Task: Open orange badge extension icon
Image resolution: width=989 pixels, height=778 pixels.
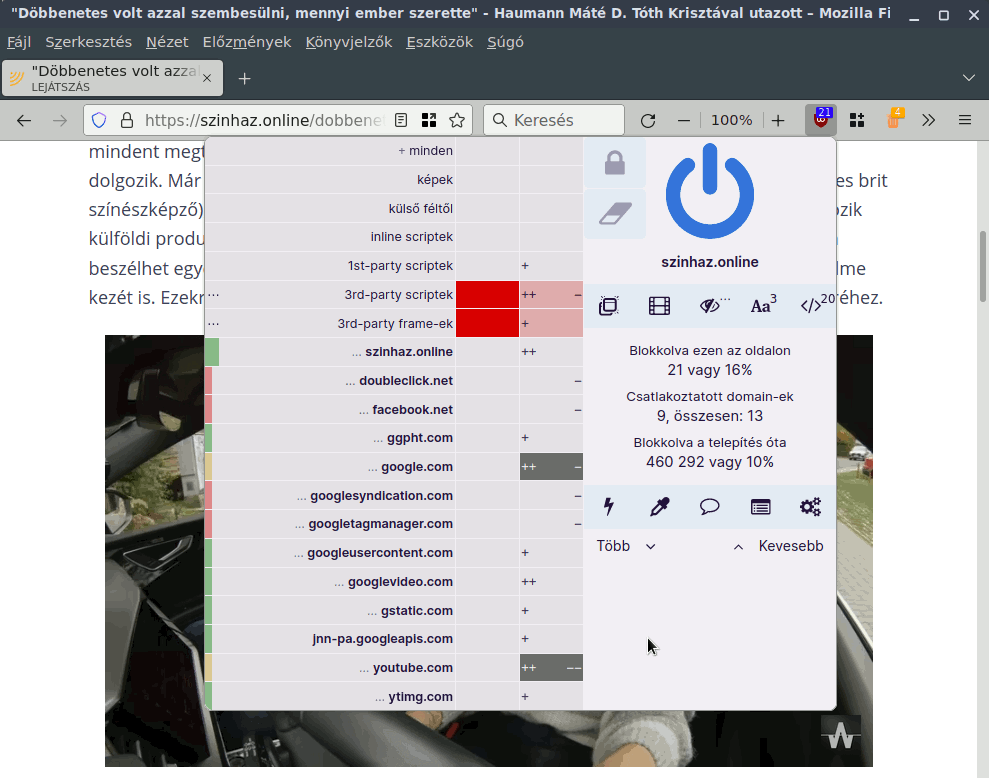Action: coord(893,119)
